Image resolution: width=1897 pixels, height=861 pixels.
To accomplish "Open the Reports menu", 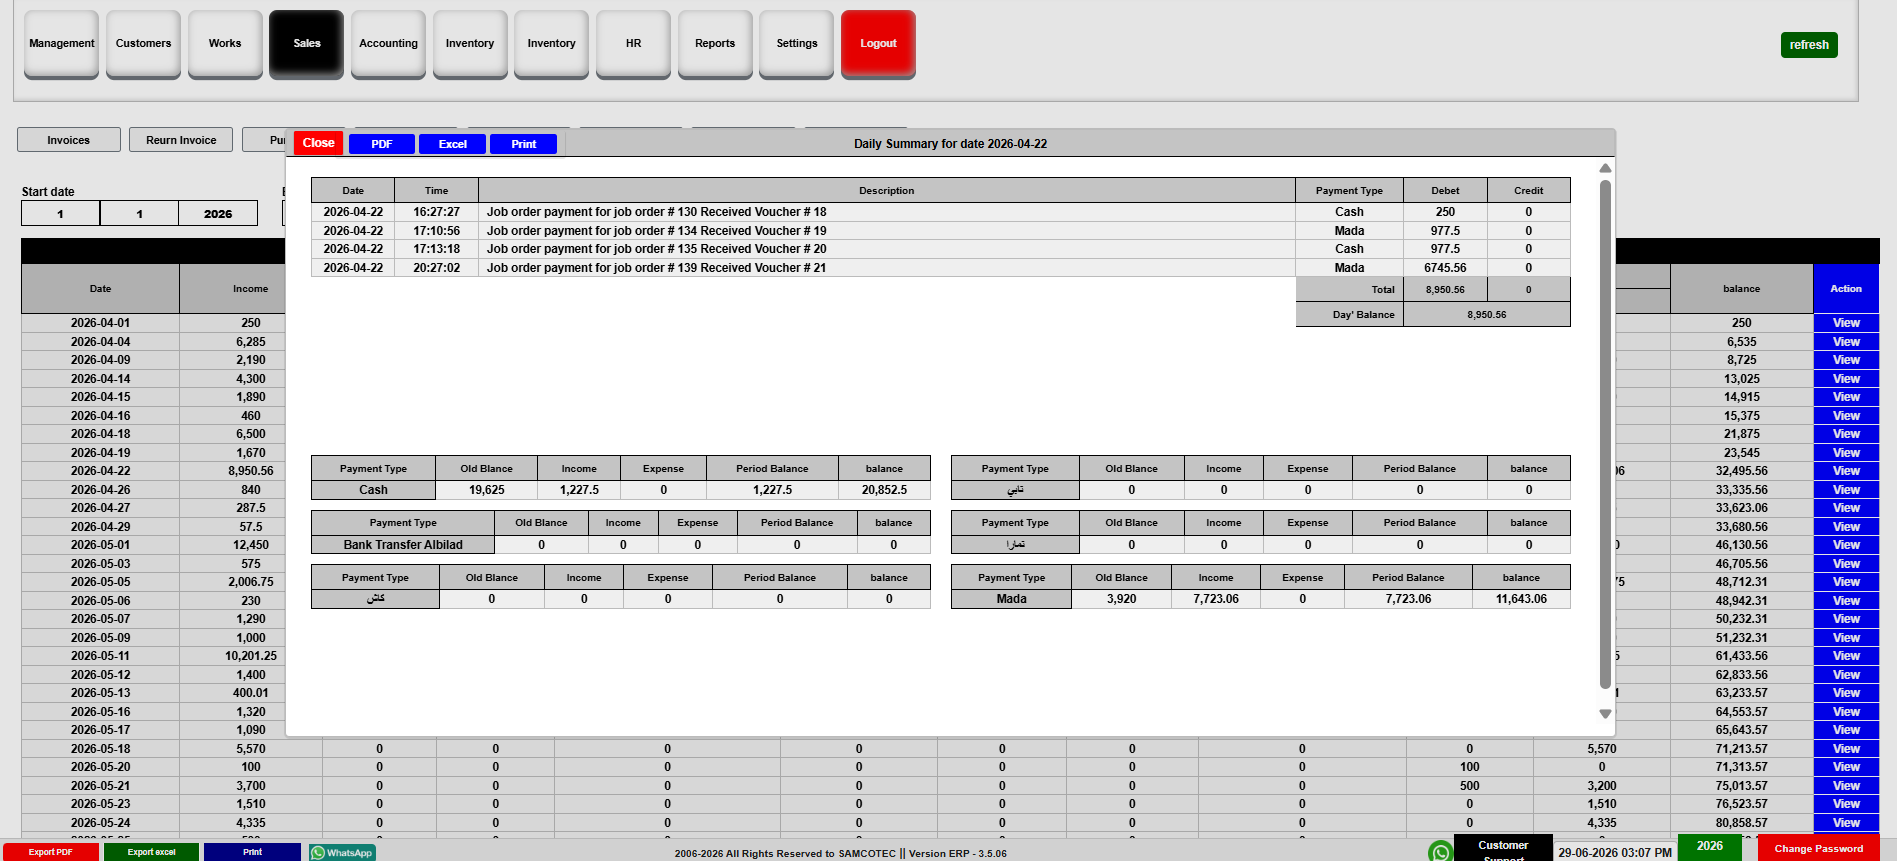I will (x=715, y=44).
